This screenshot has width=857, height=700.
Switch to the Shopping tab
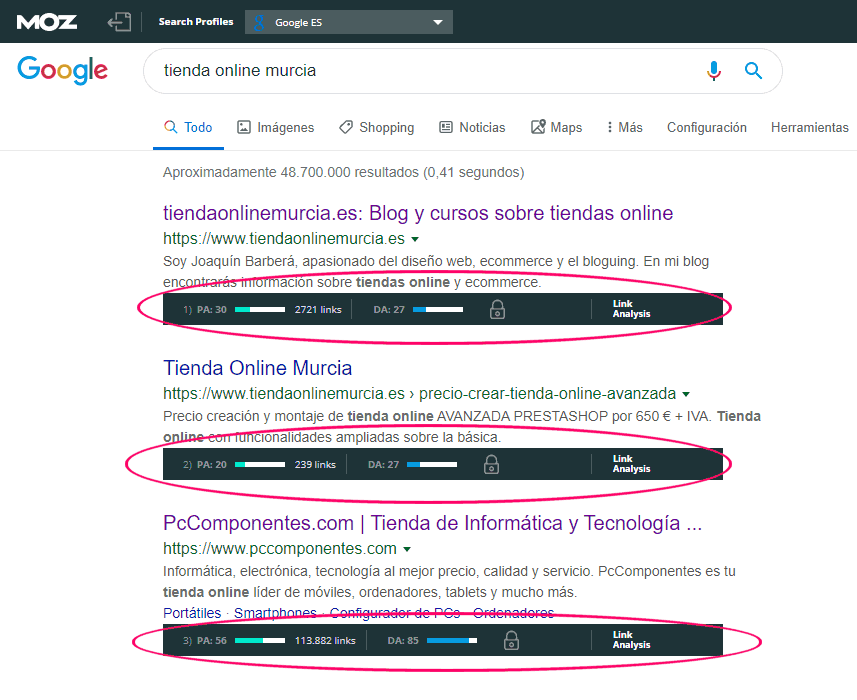(377, 127)
